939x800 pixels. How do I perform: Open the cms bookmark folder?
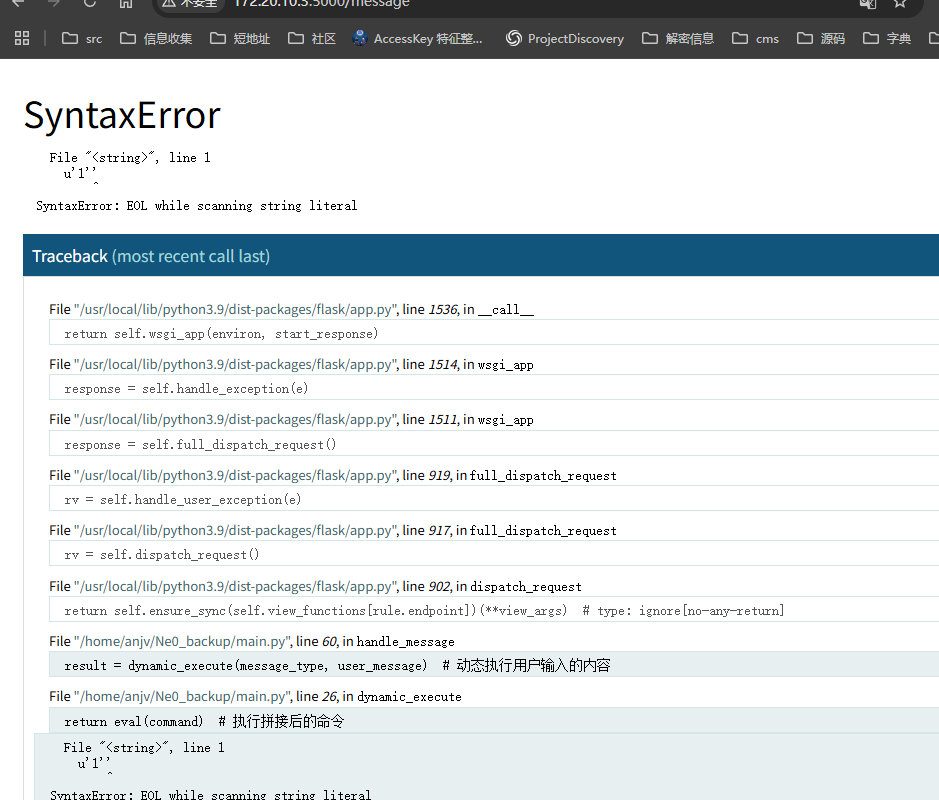755,38
